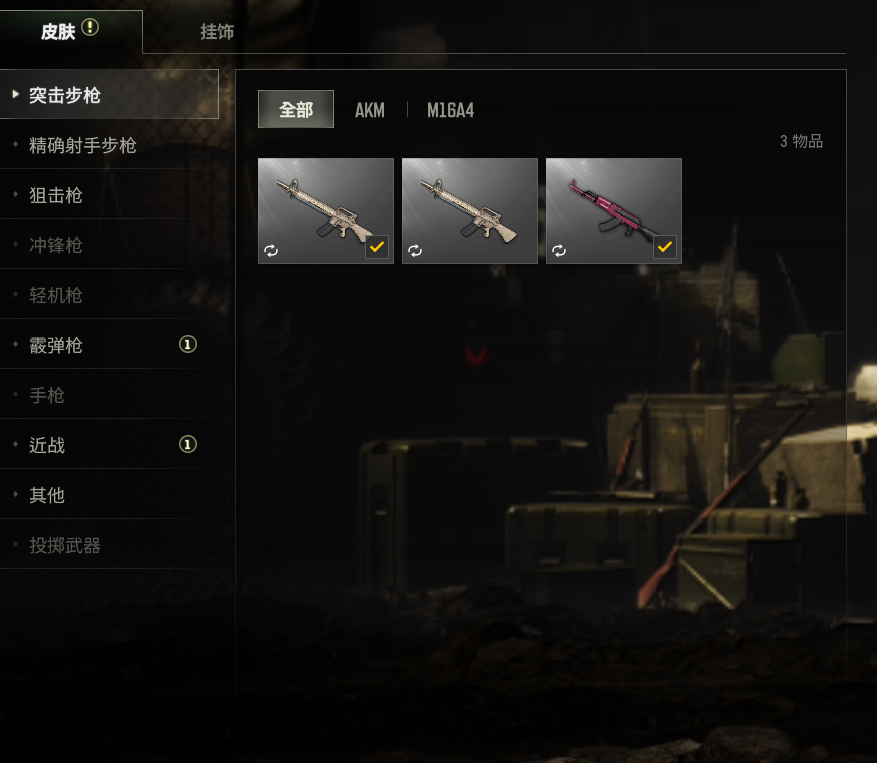
Task: Click the alert icon beside 皮肤 tab
Action: (90, 27)
